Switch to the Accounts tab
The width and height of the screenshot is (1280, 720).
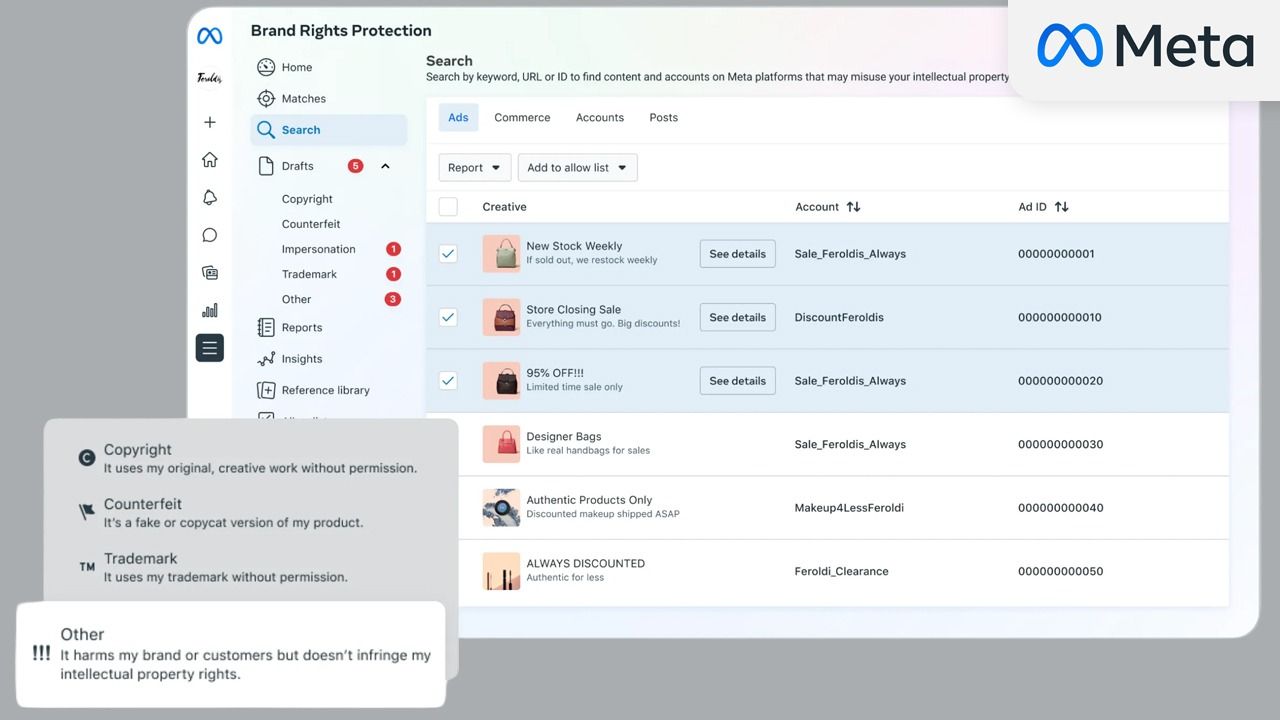(600, 117)
